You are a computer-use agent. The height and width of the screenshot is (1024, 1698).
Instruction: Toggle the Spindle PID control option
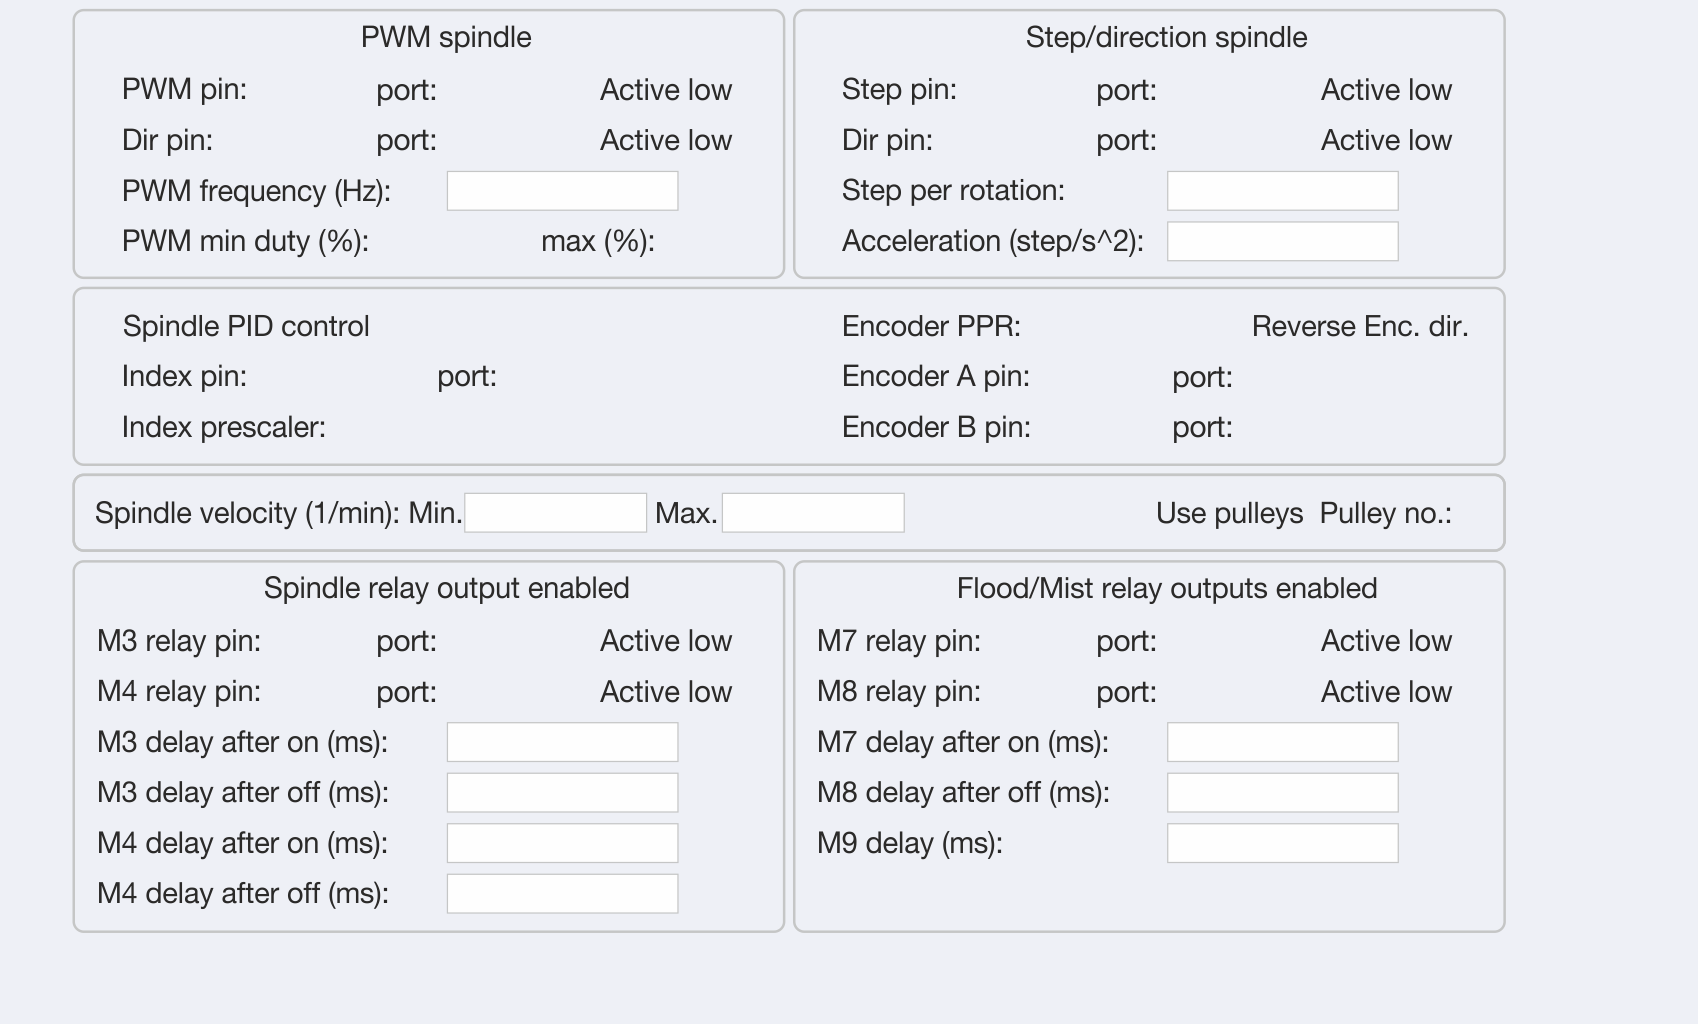(x=245, y=327)
